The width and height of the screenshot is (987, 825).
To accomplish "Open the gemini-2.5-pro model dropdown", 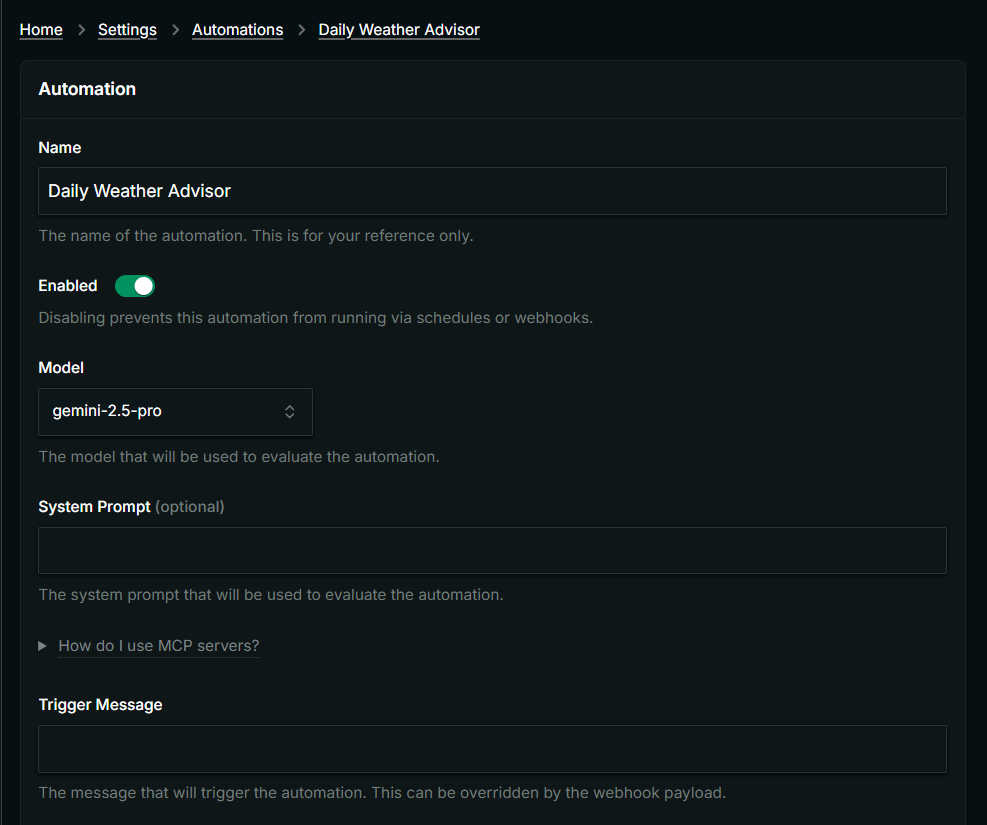I will (175, 412).
